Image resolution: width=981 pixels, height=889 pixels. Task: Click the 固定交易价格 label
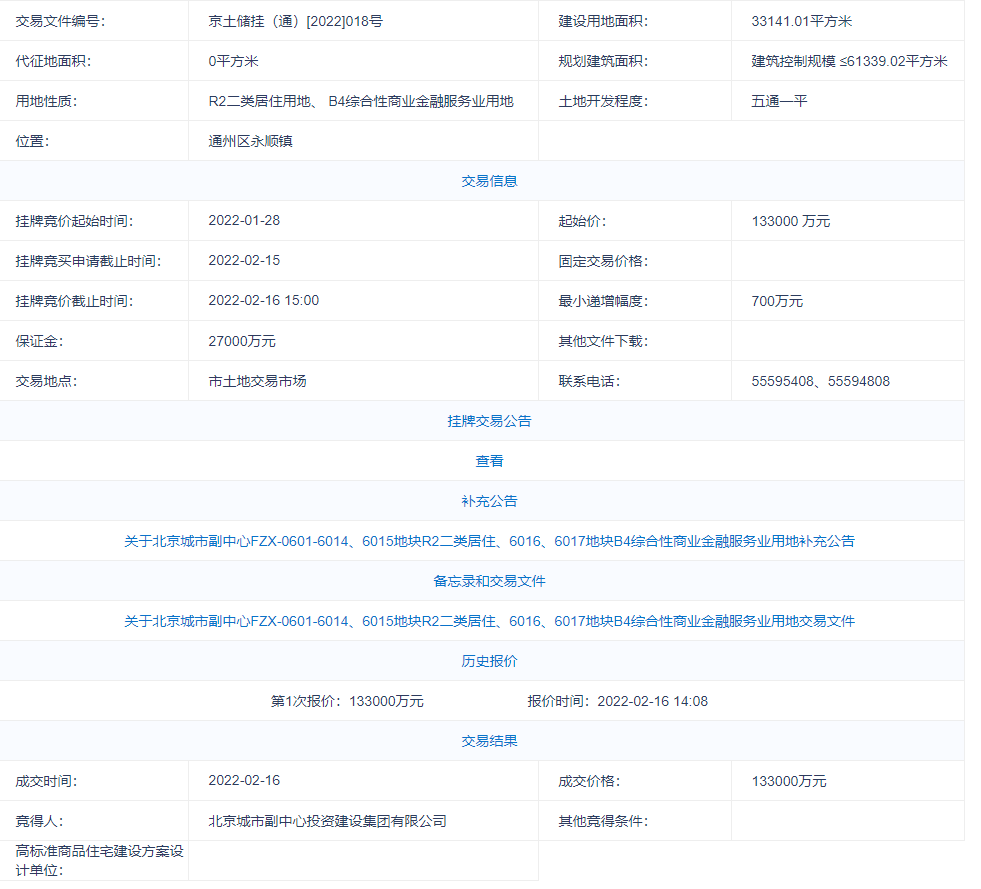pyautogui.click(x=603, y=262)
